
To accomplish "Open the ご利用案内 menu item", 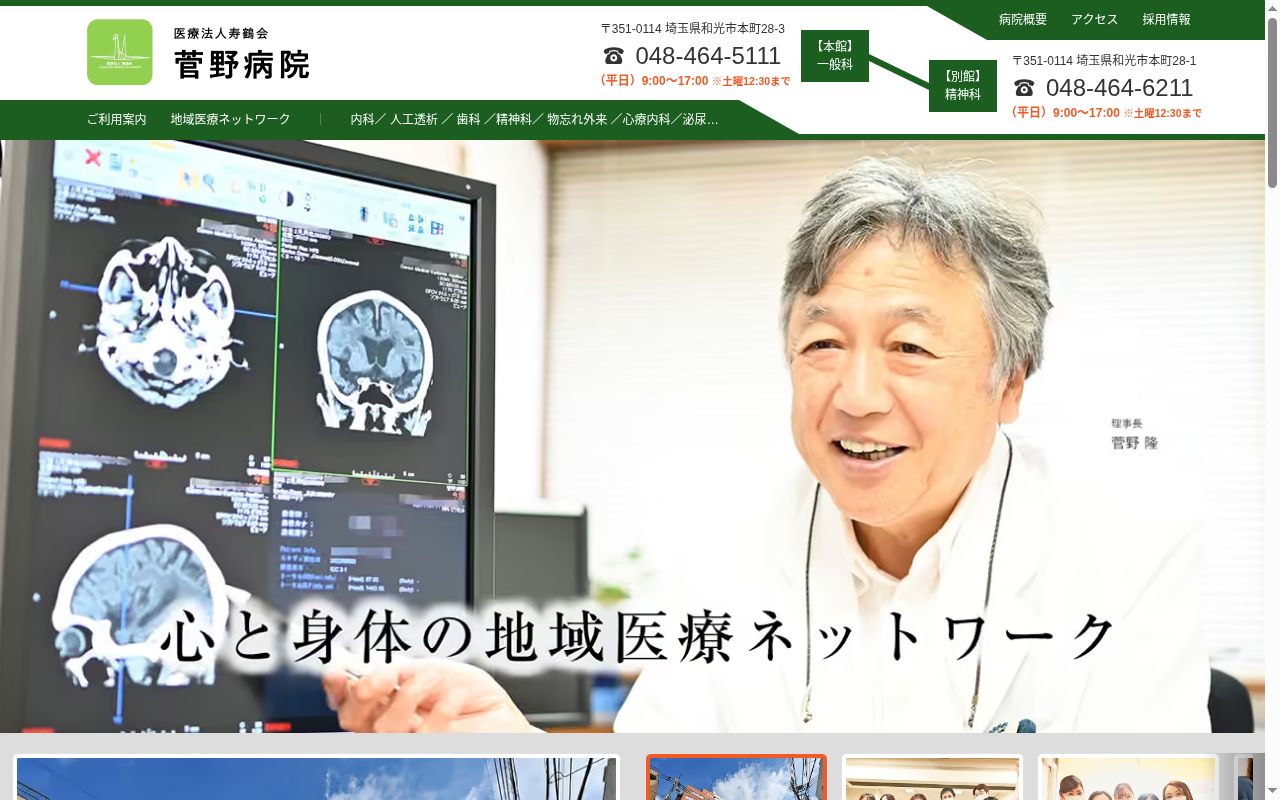I will point(116,119).
